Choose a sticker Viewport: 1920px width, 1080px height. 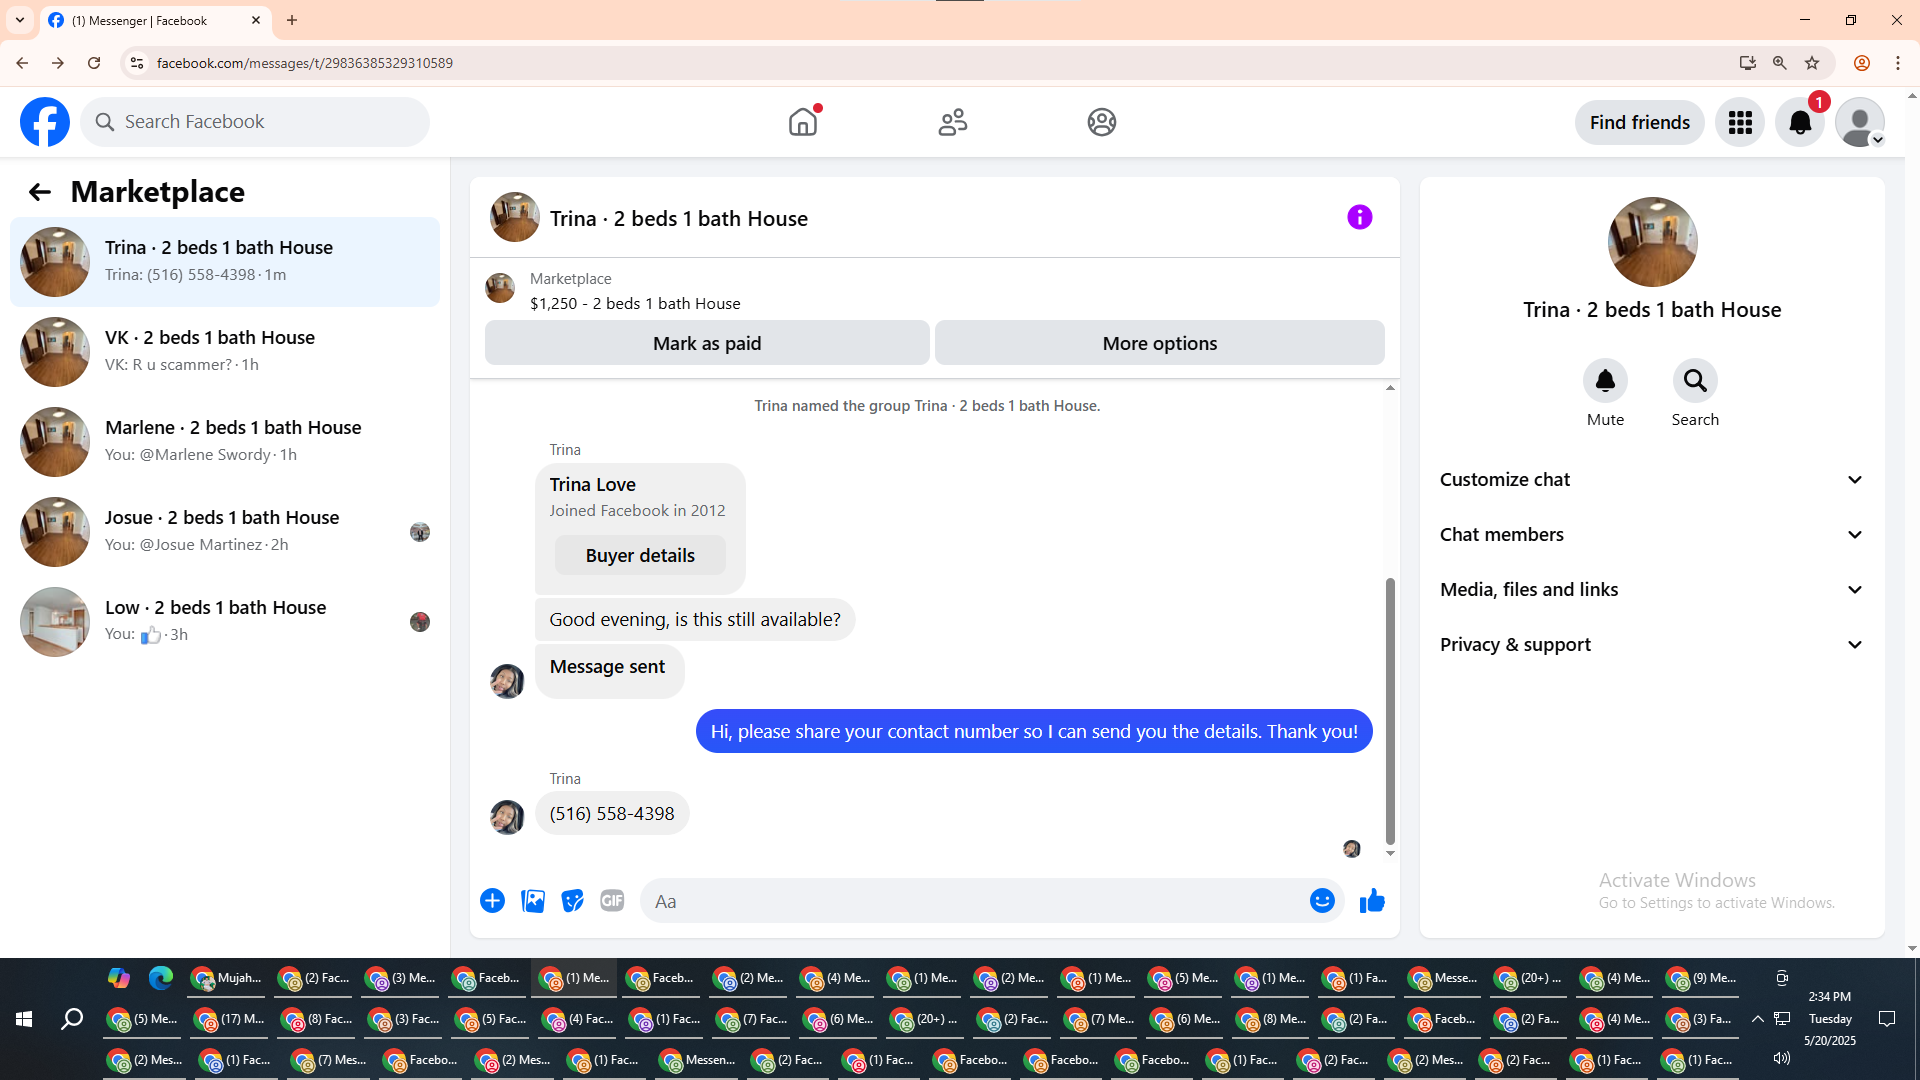(572, 901)
